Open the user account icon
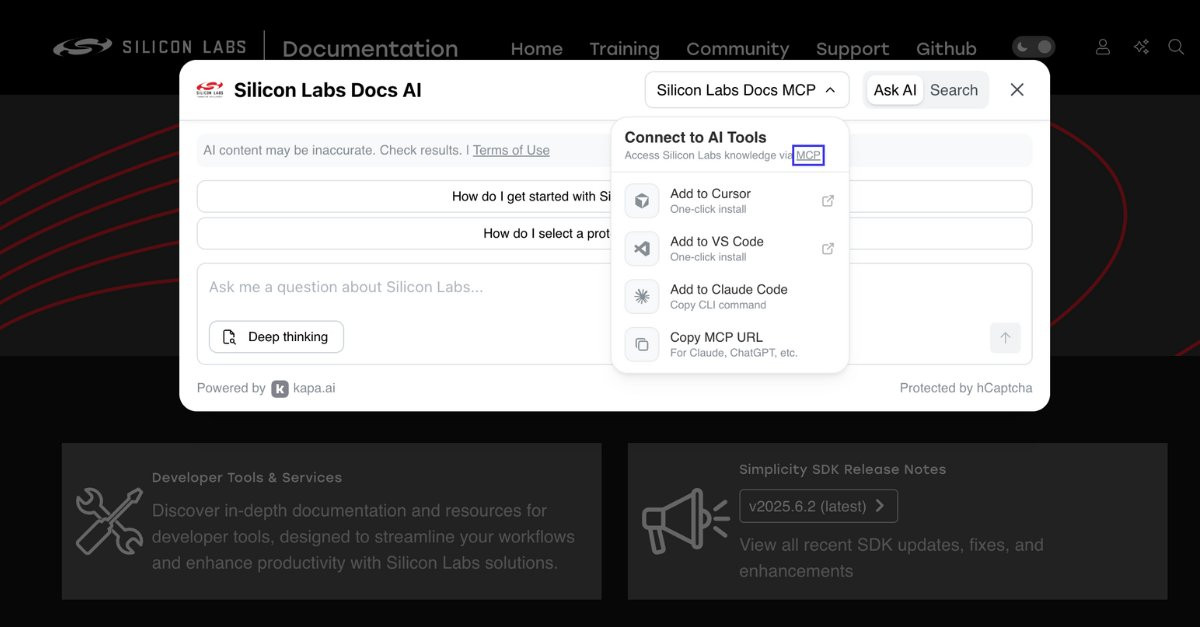Image resolution: width=1200 pixels, height=627 pixels. click(1103, 47)
